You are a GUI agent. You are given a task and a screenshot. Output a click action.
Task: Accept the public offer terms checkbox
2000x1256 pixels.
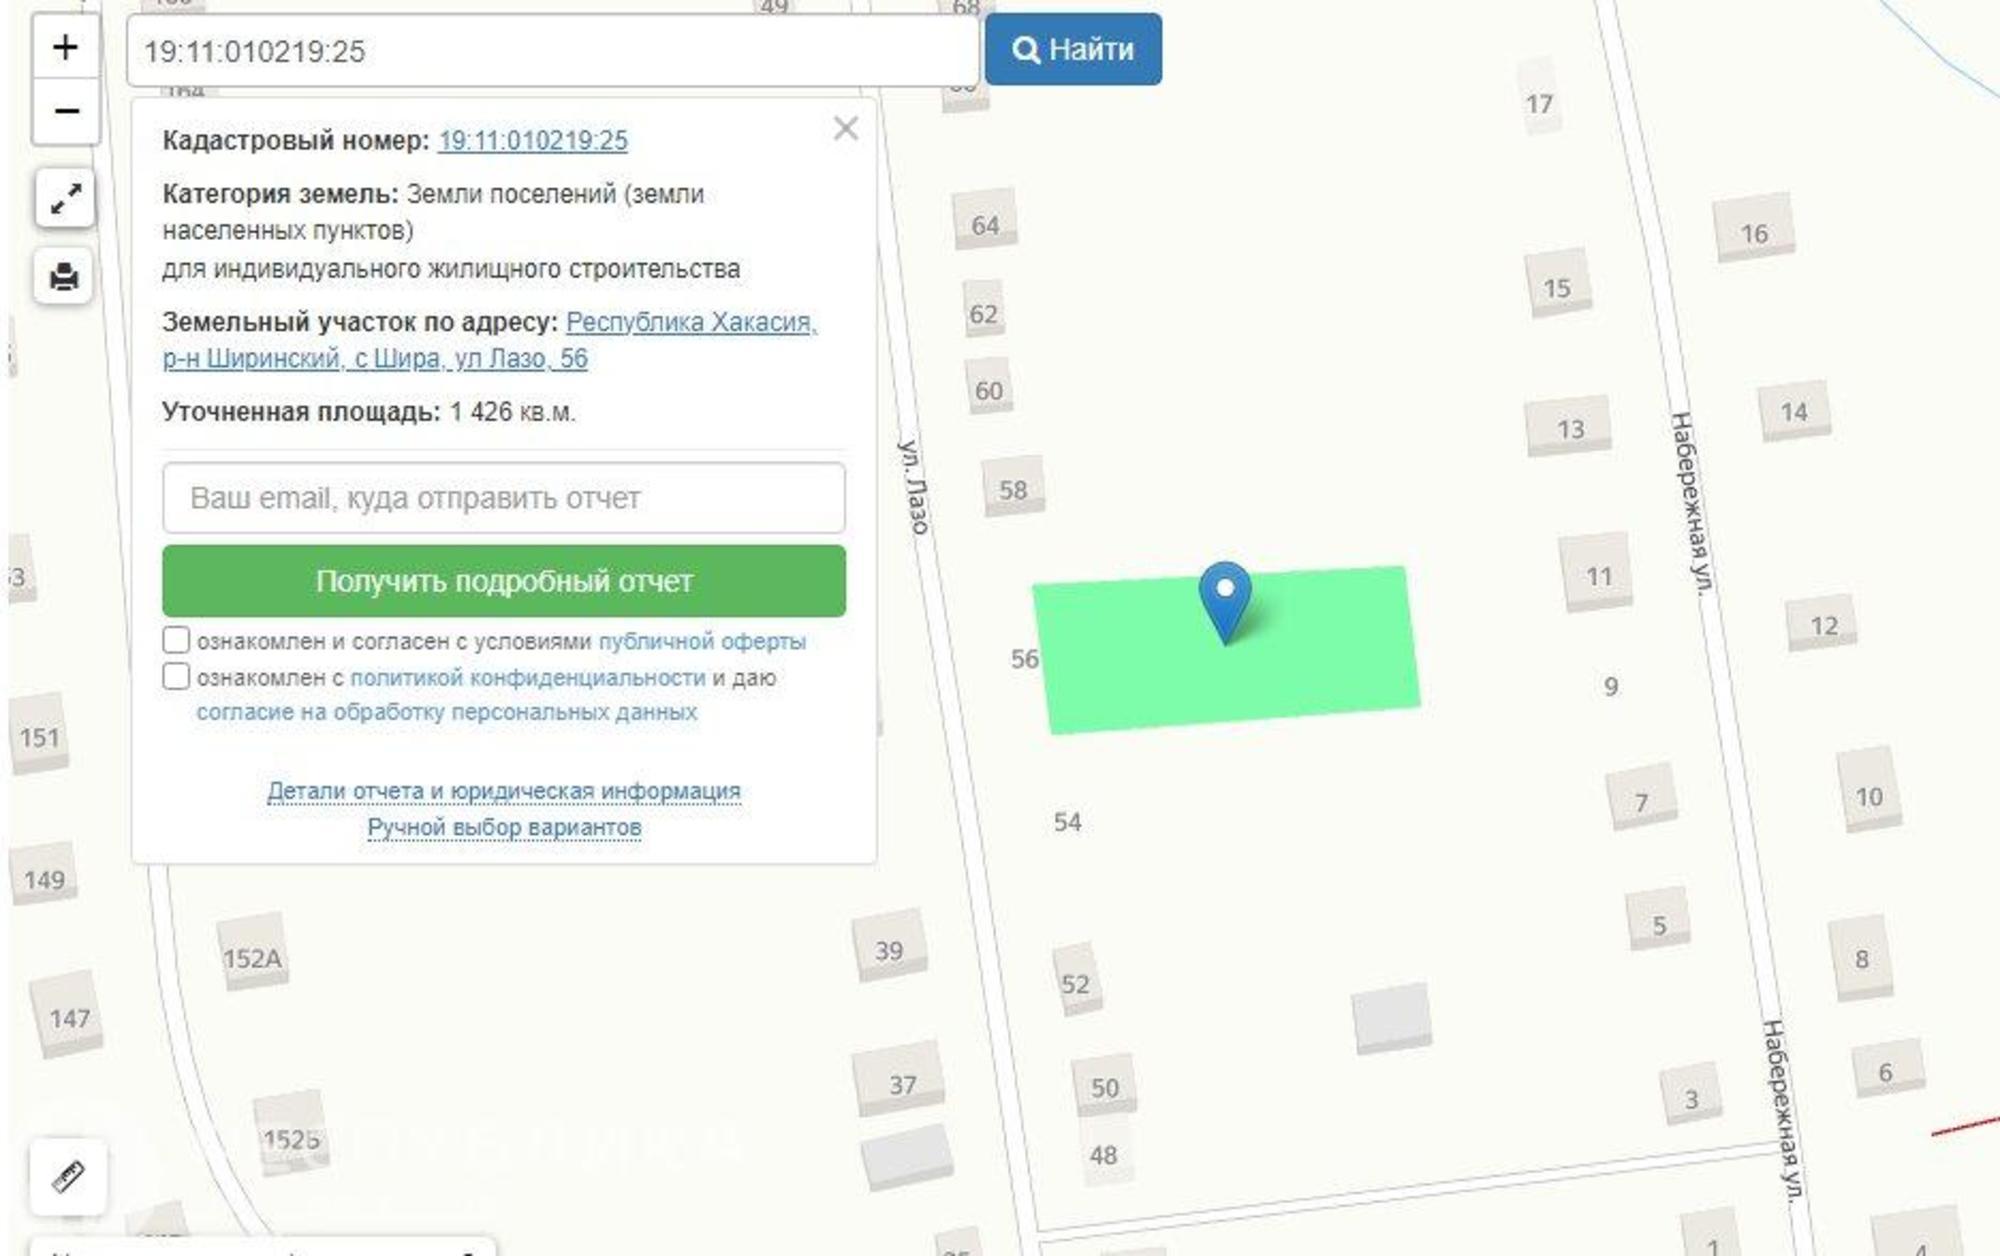point(176,640)
